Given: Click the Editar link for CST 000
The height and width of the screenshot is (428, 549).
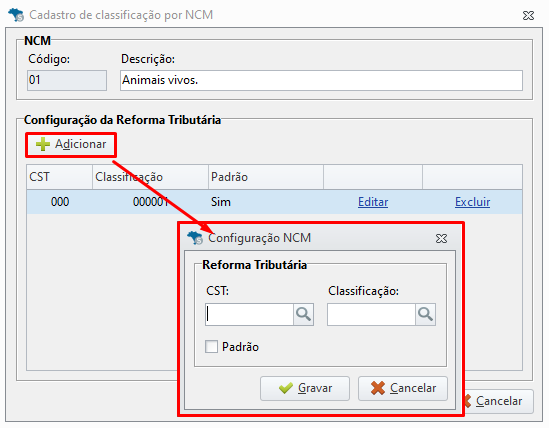Looking at the screenshot, I should tap(373, 202).
